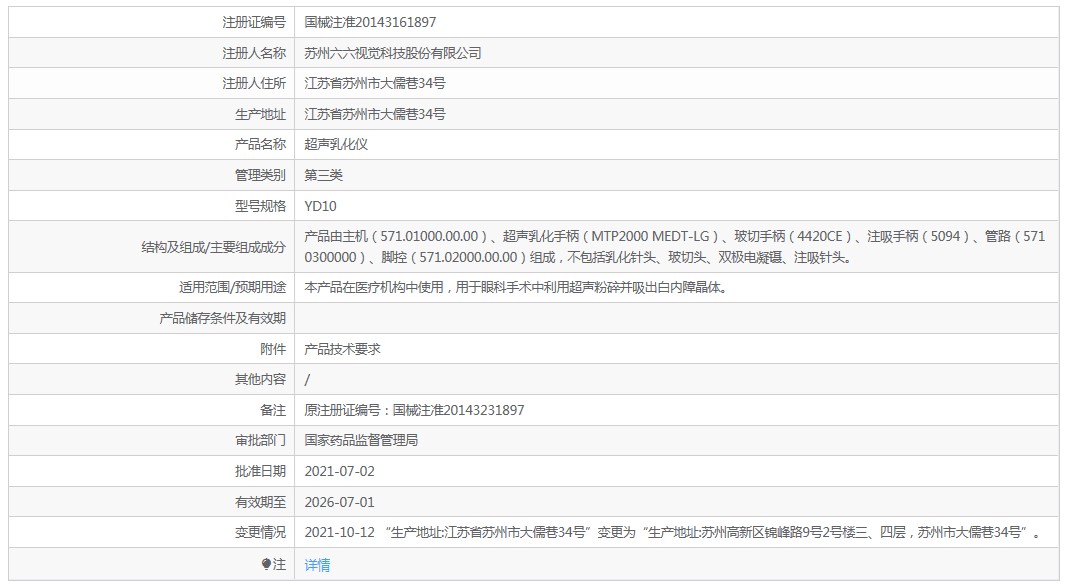Click the 备注 label

coord(273,410)
